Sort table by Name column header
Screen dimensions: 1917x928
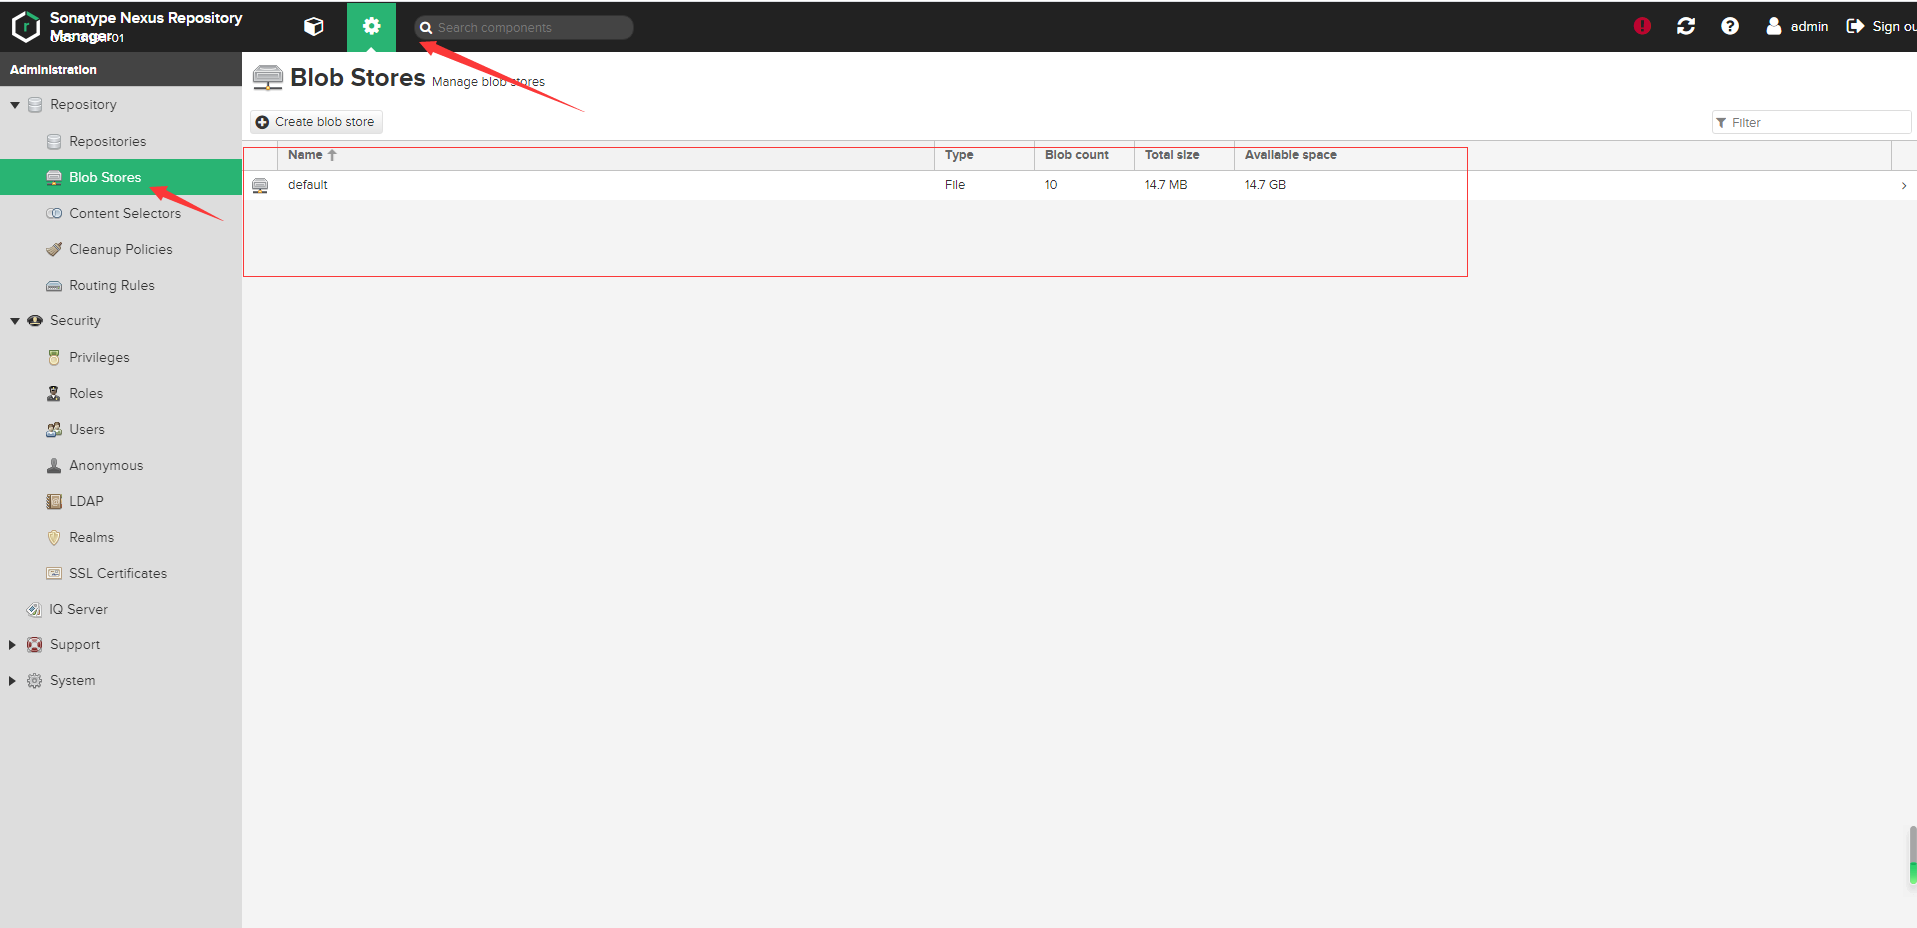point(606,155)
